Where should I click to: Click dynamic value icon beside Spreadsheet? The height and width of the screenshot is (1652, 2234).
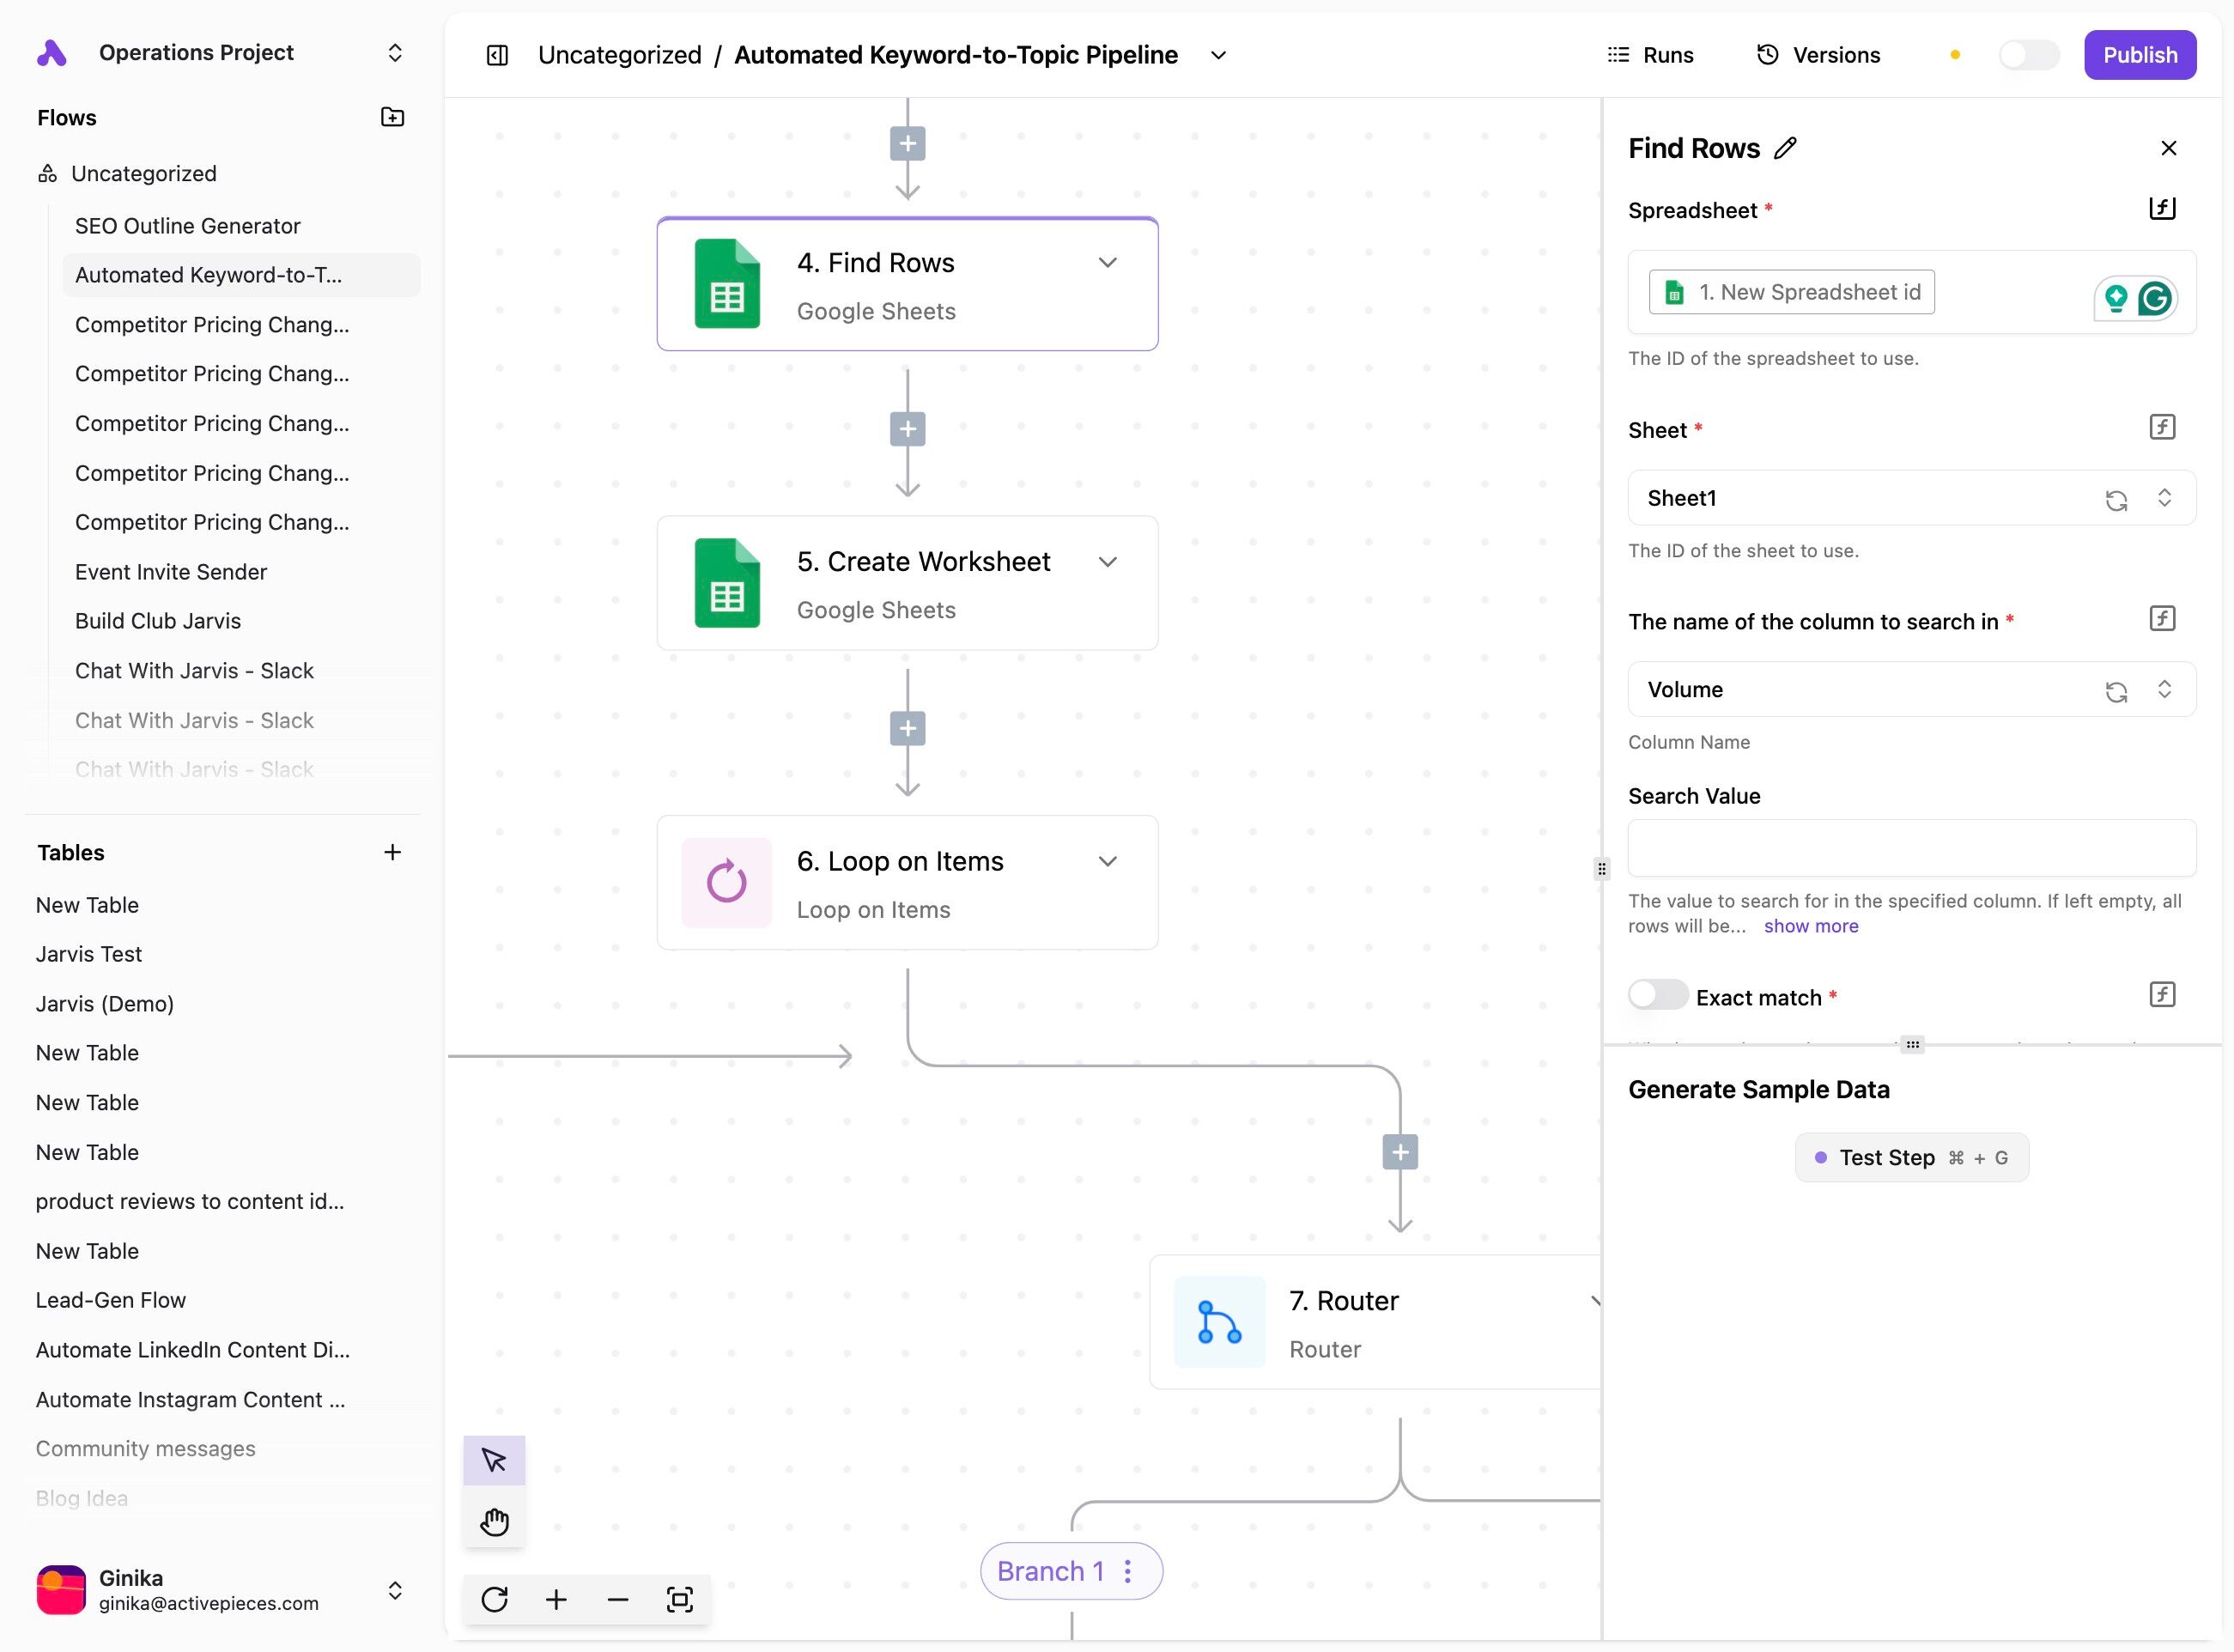click(2162, 208)
